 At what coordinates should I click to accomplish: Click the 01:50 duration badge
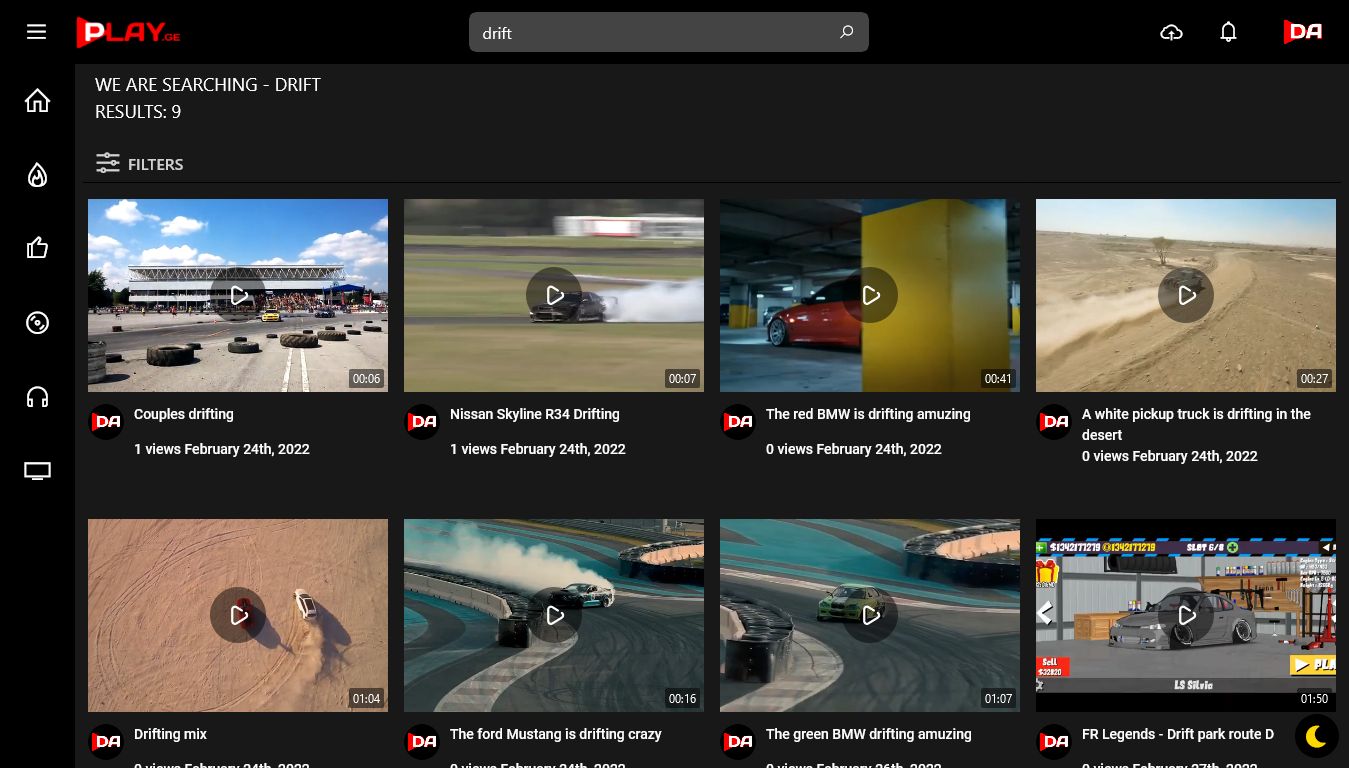tap(1314, 699)
